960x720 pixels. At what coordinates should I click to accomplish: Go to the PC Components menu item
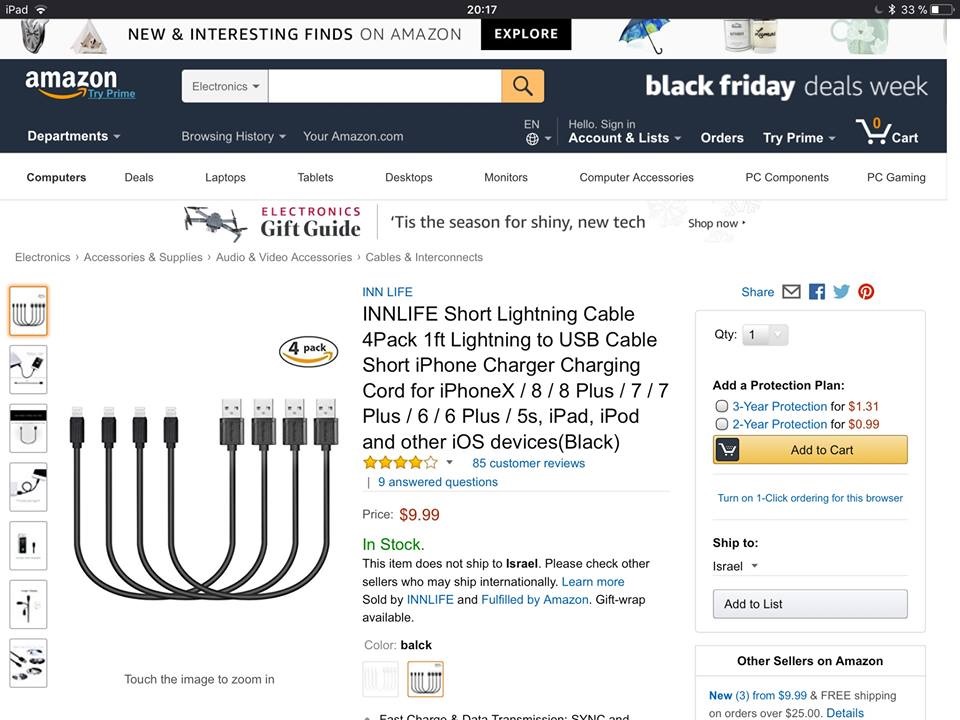787,177
